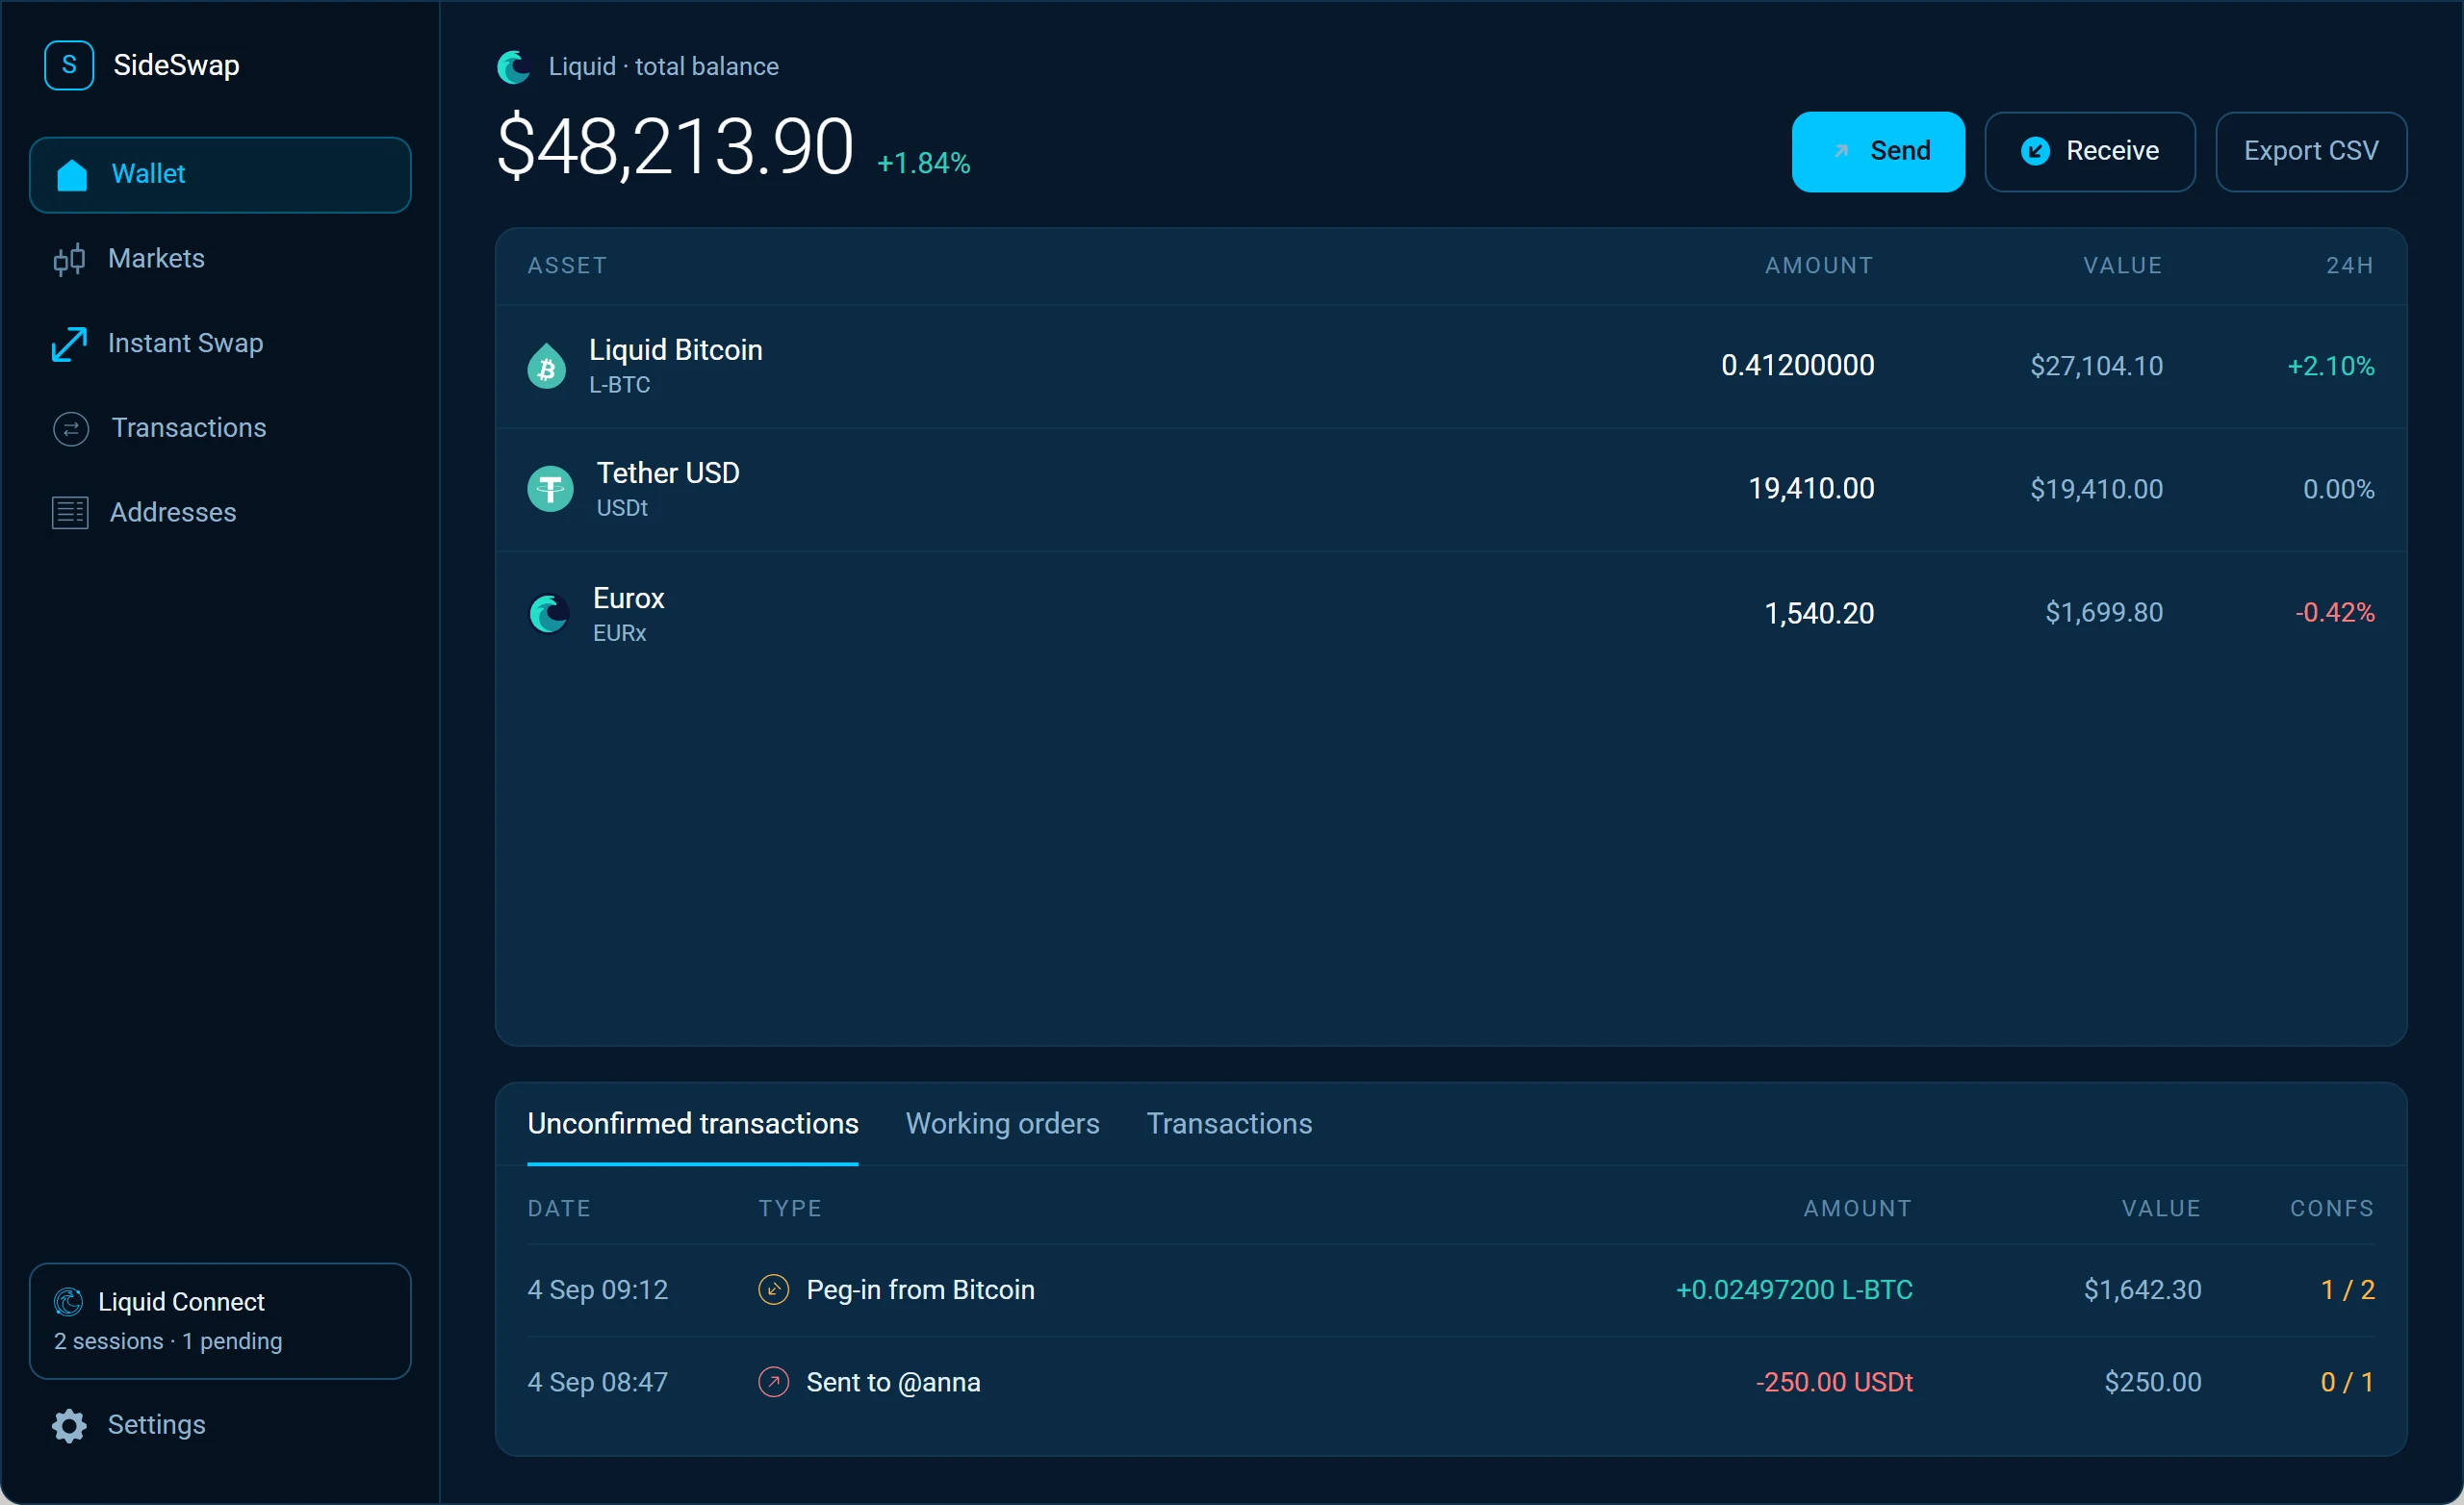The width and height of the screenshot is (2464, 1505).
Task: Click the Liquid Connect wave icon
Action: point(68,1302)
